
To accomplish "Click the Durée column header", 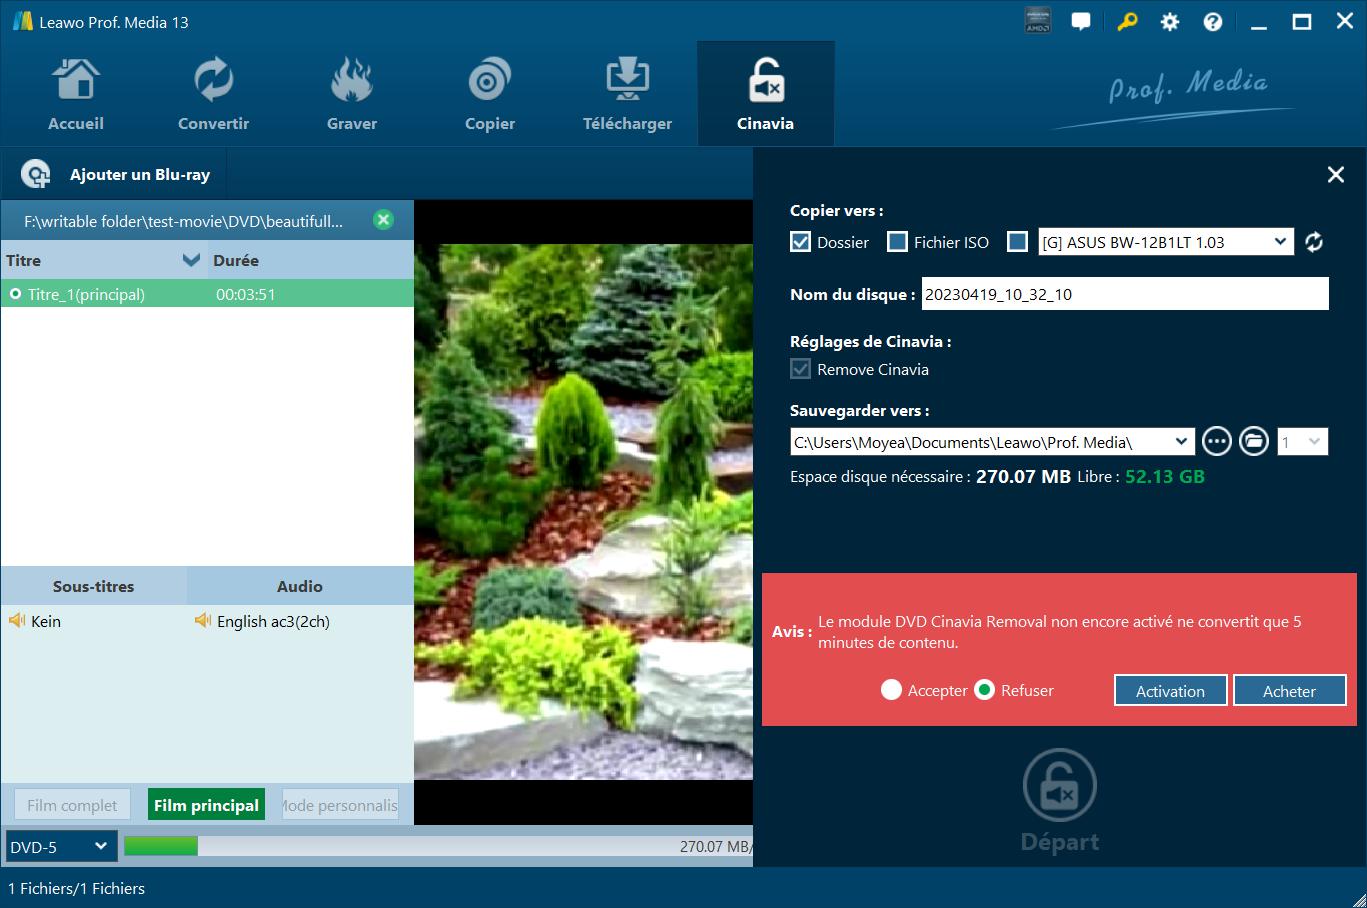I will (236, 260).
